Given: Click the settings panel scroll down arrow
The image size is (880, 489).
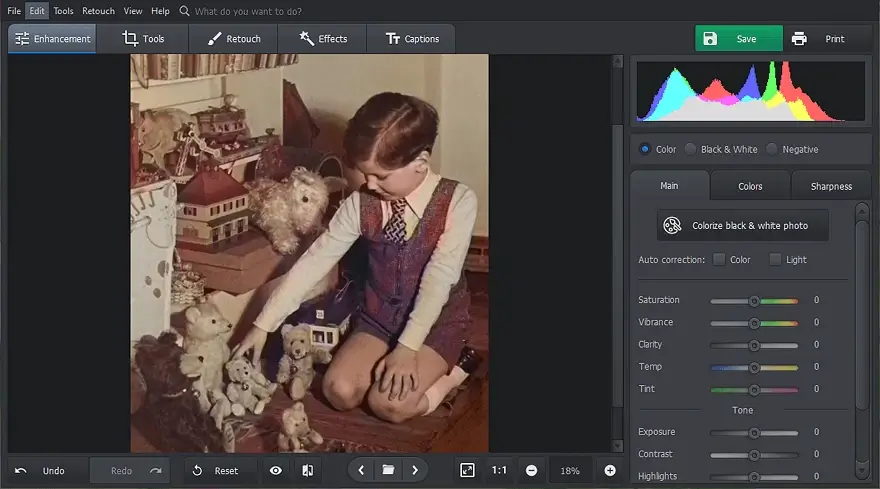Looking at the screenshot, I should pyautogui.click(x=862, y=470).
